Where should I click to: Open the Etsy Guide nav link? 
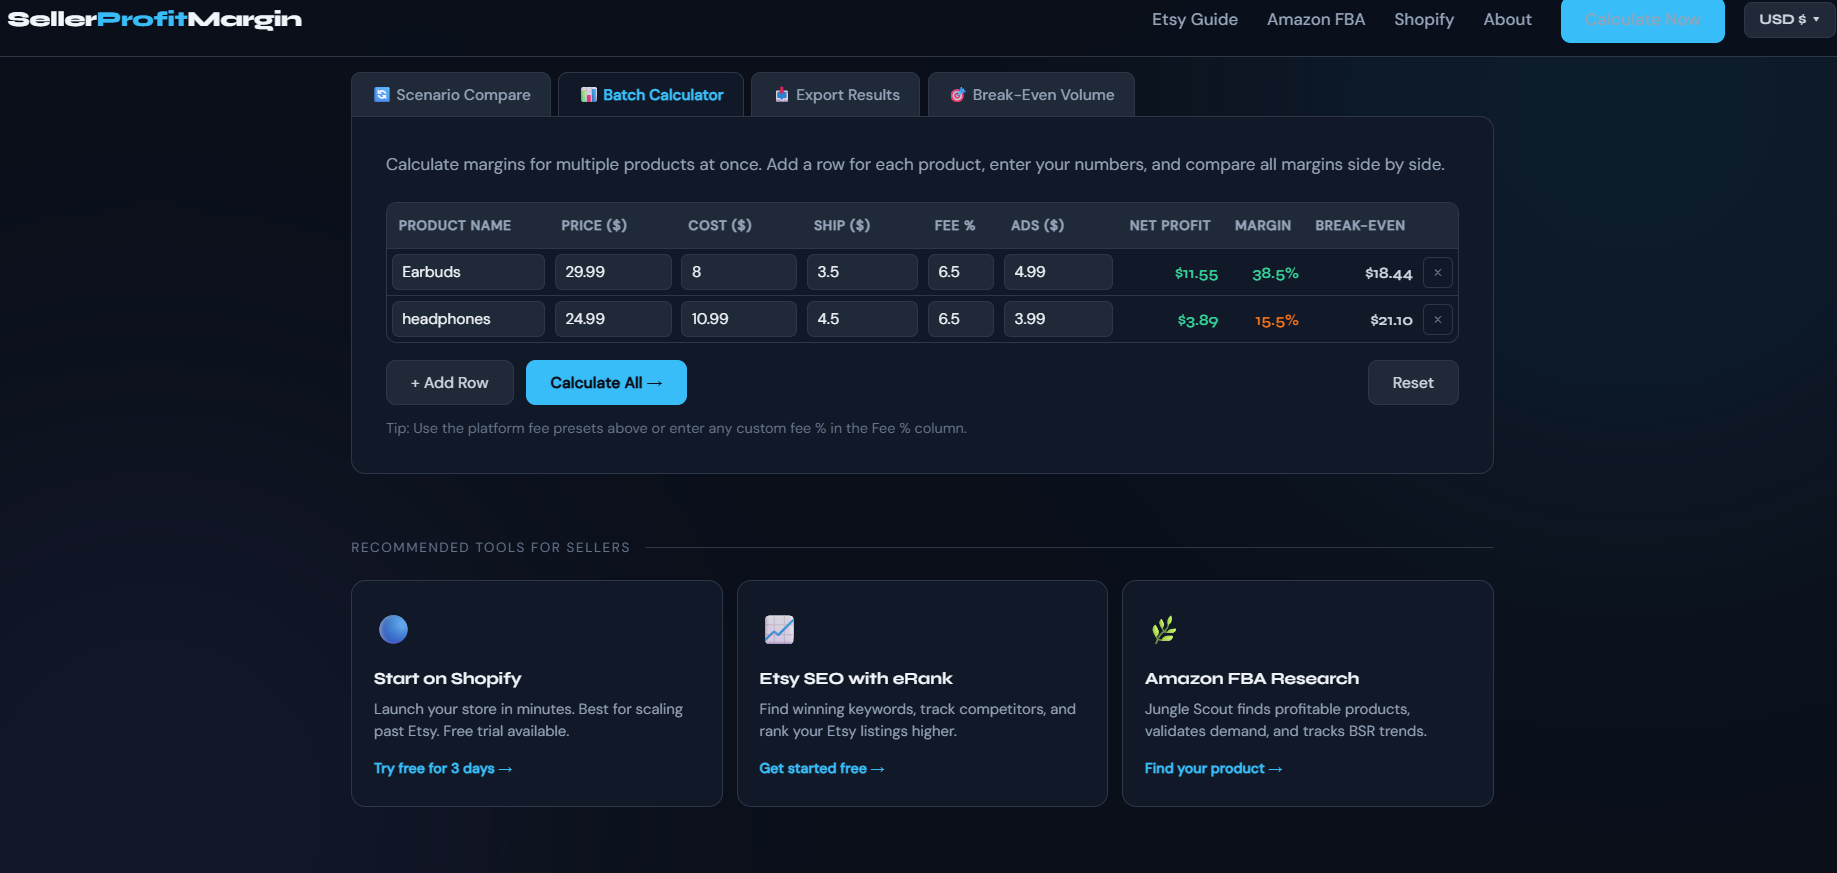click(1194, 19)
